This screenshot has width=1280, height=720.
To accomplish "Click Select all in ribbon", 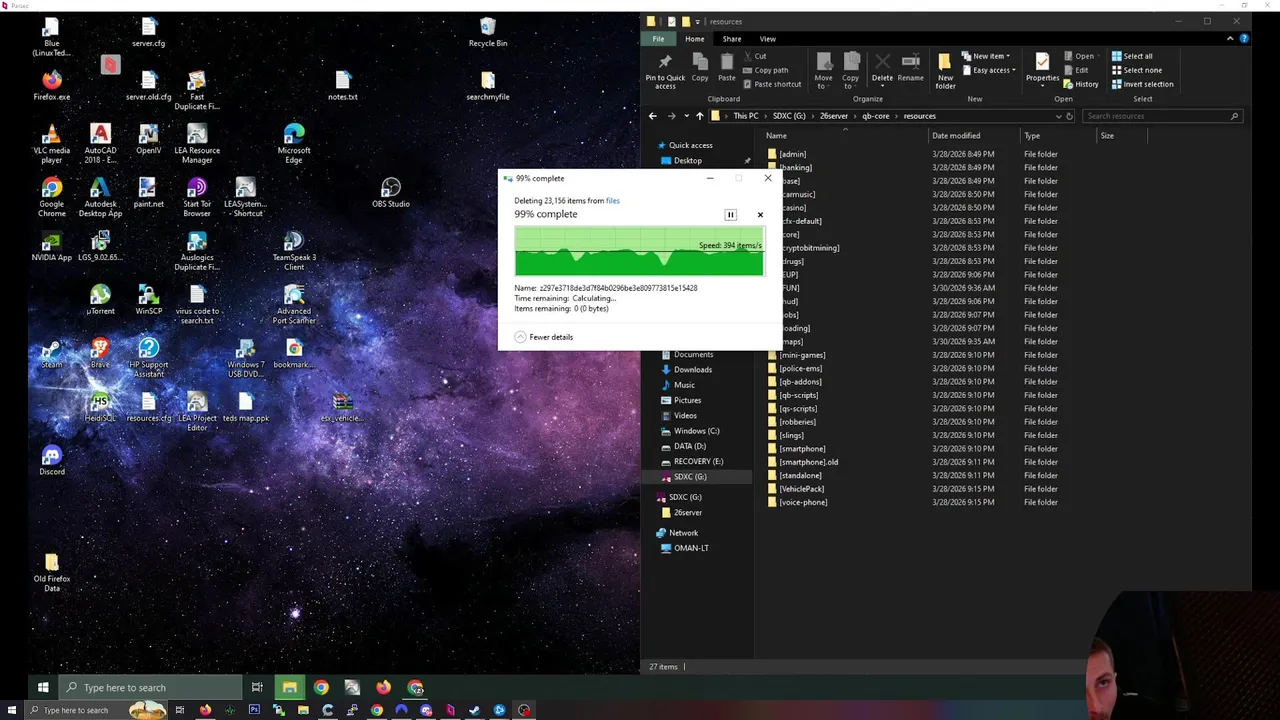I will point(1131,56).
